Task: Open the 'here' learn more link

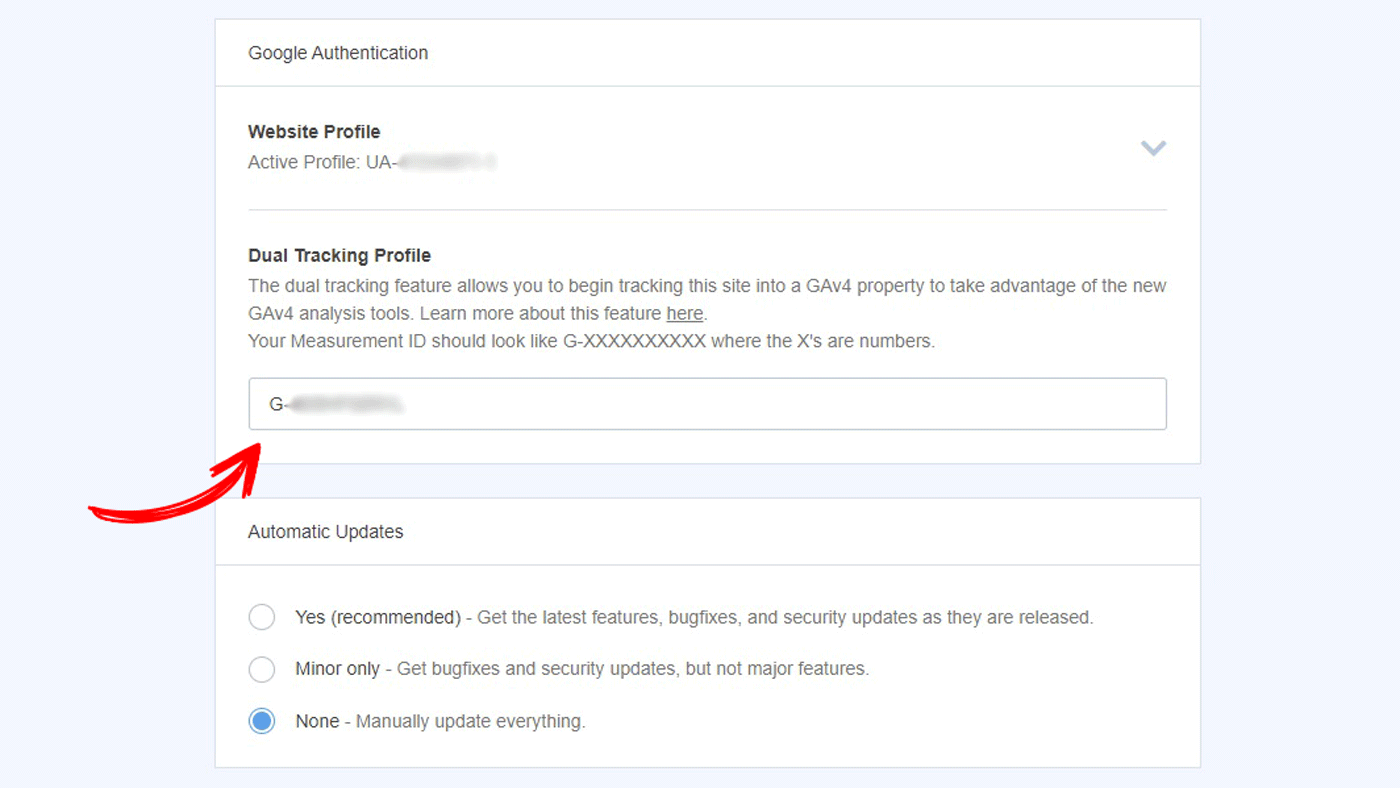Action: point(684,313)
